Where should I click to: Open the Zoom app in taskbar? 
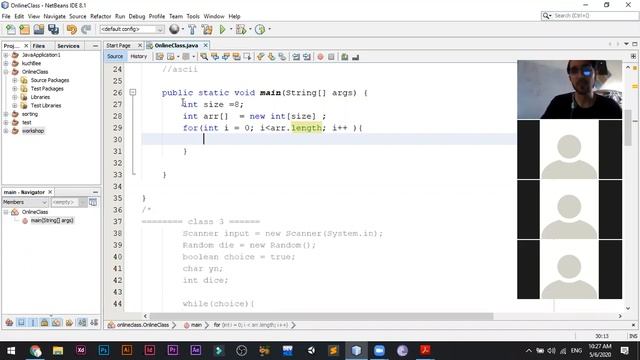pyautogui.click(x=379, y=350)
